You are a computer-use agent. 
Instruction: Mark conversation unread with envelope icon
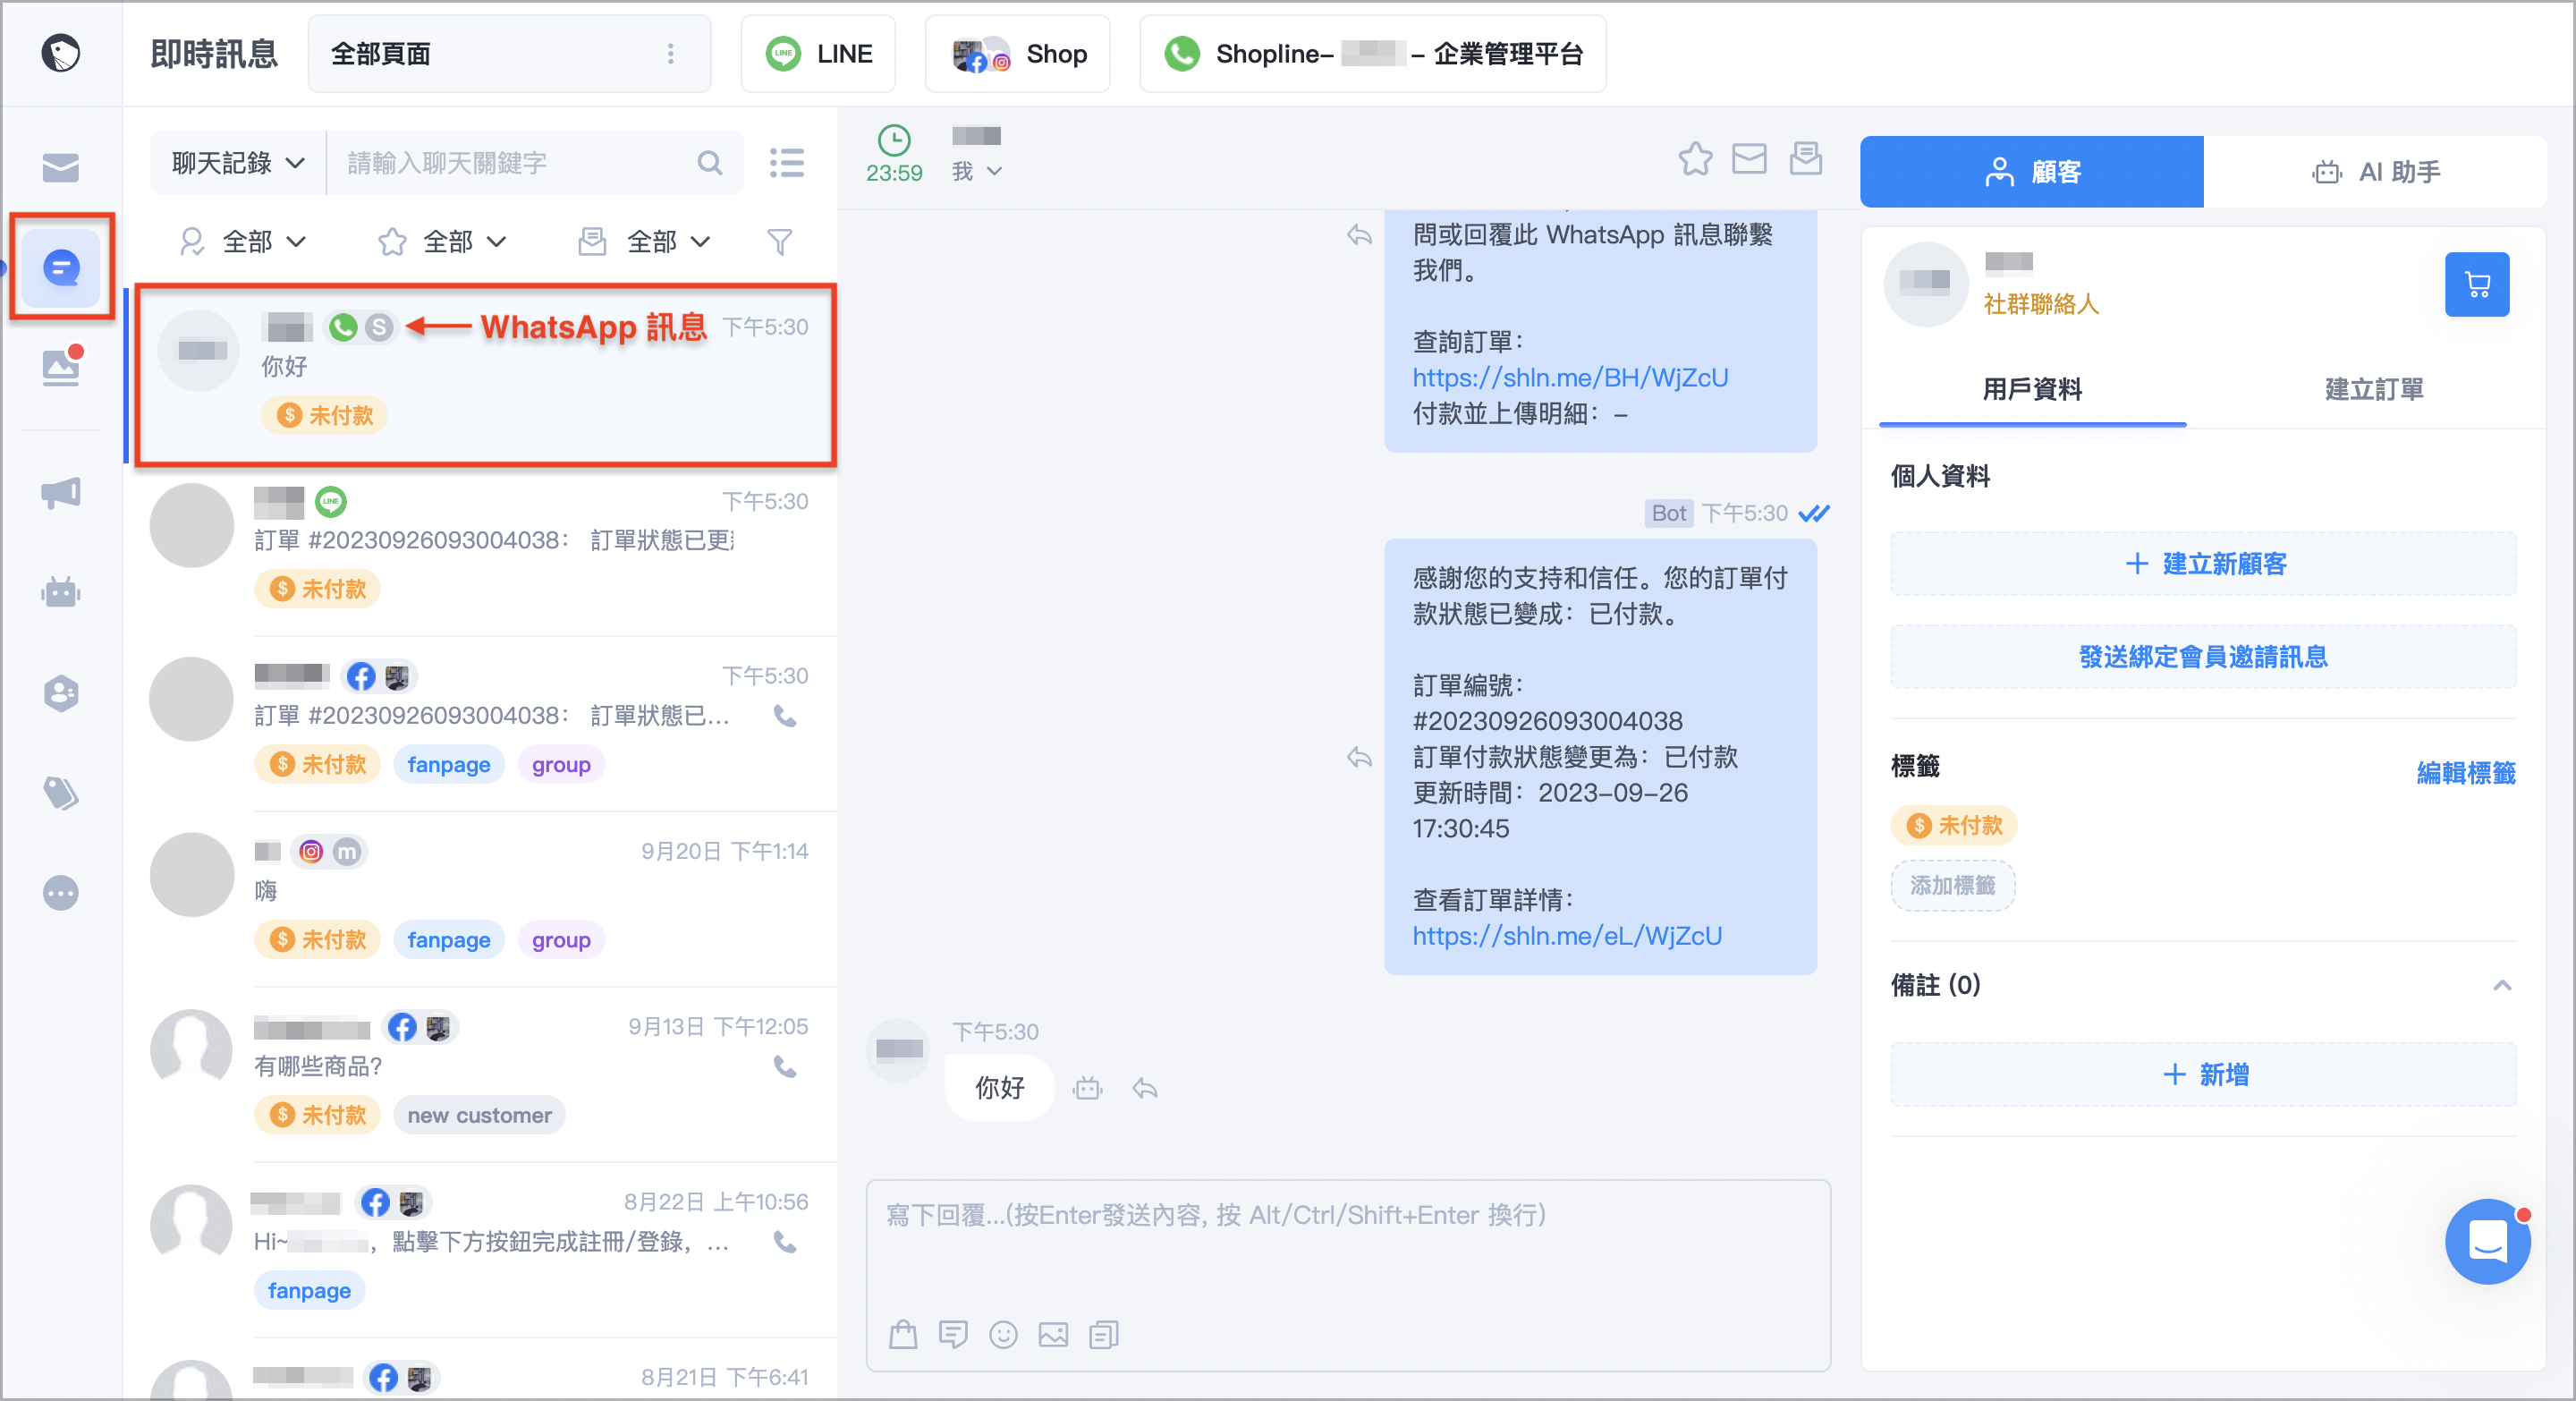click(x=1749, y=159)
